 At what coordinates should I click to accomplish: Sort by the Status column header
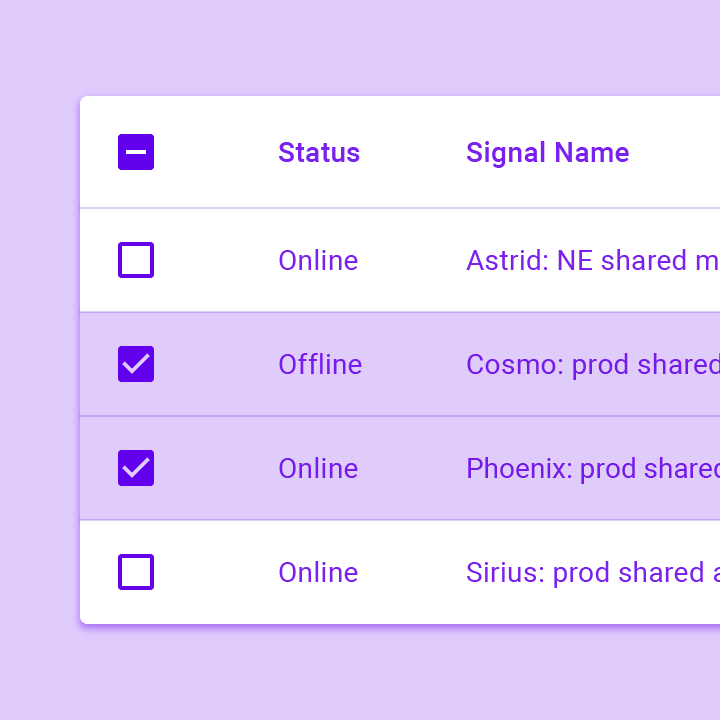click(x=318, y=152)
